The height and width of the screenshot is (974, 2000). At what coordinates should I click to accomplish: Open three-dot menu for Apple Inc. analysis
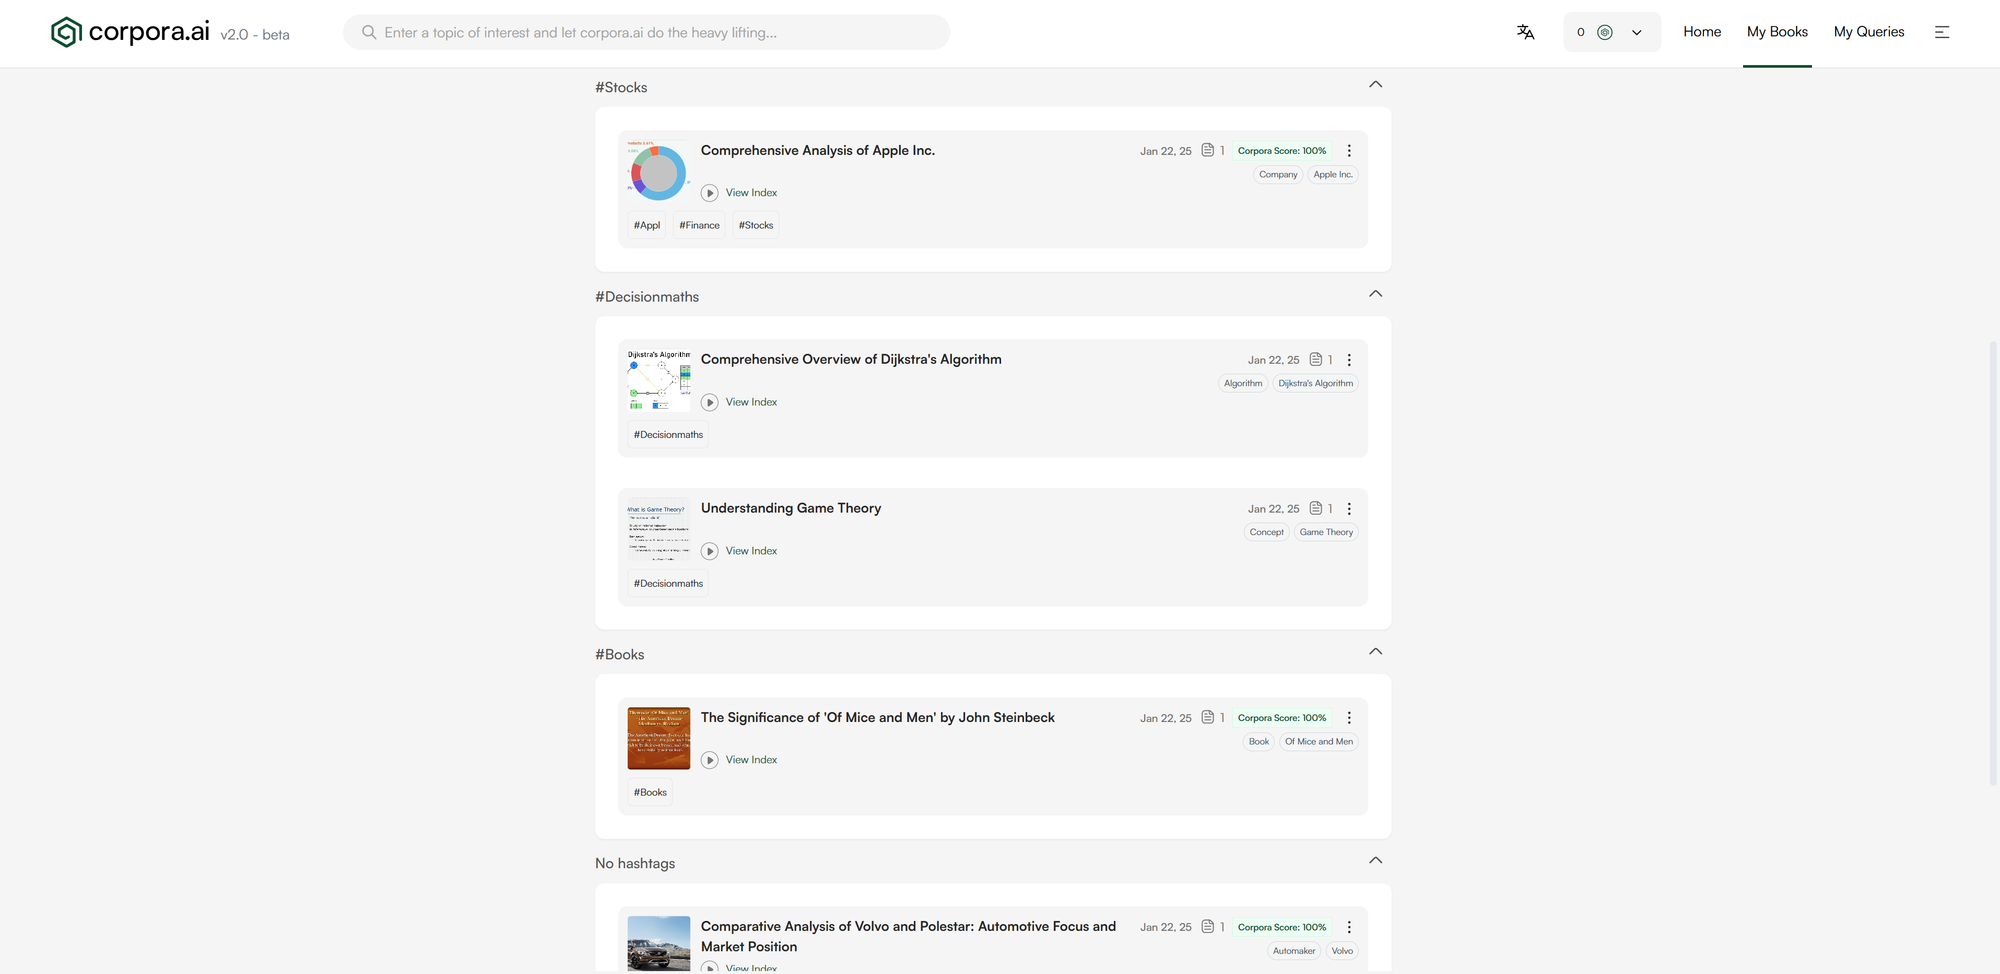[x=1349, y=151]
